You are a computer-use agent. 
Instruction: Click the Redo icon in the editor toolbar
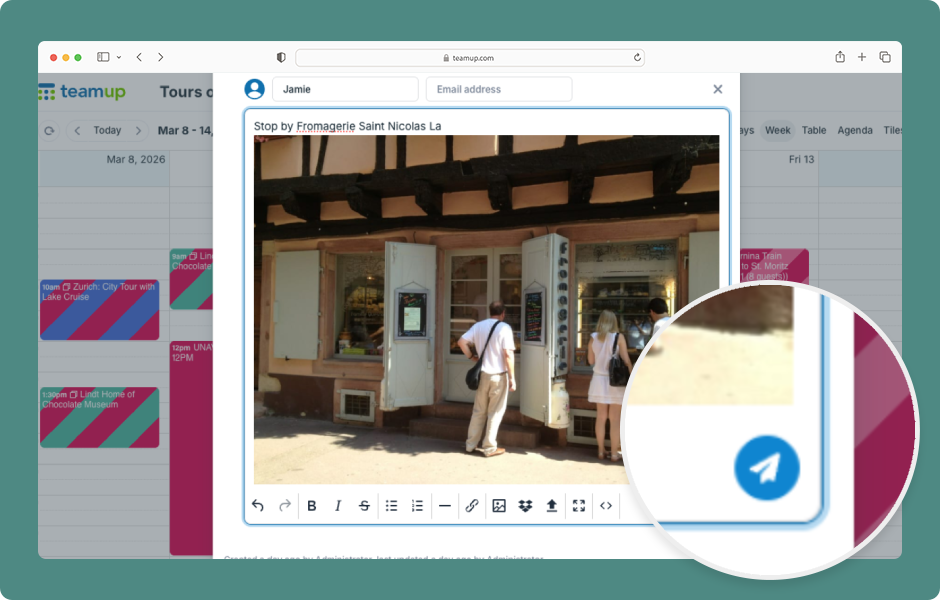[284, 505]
